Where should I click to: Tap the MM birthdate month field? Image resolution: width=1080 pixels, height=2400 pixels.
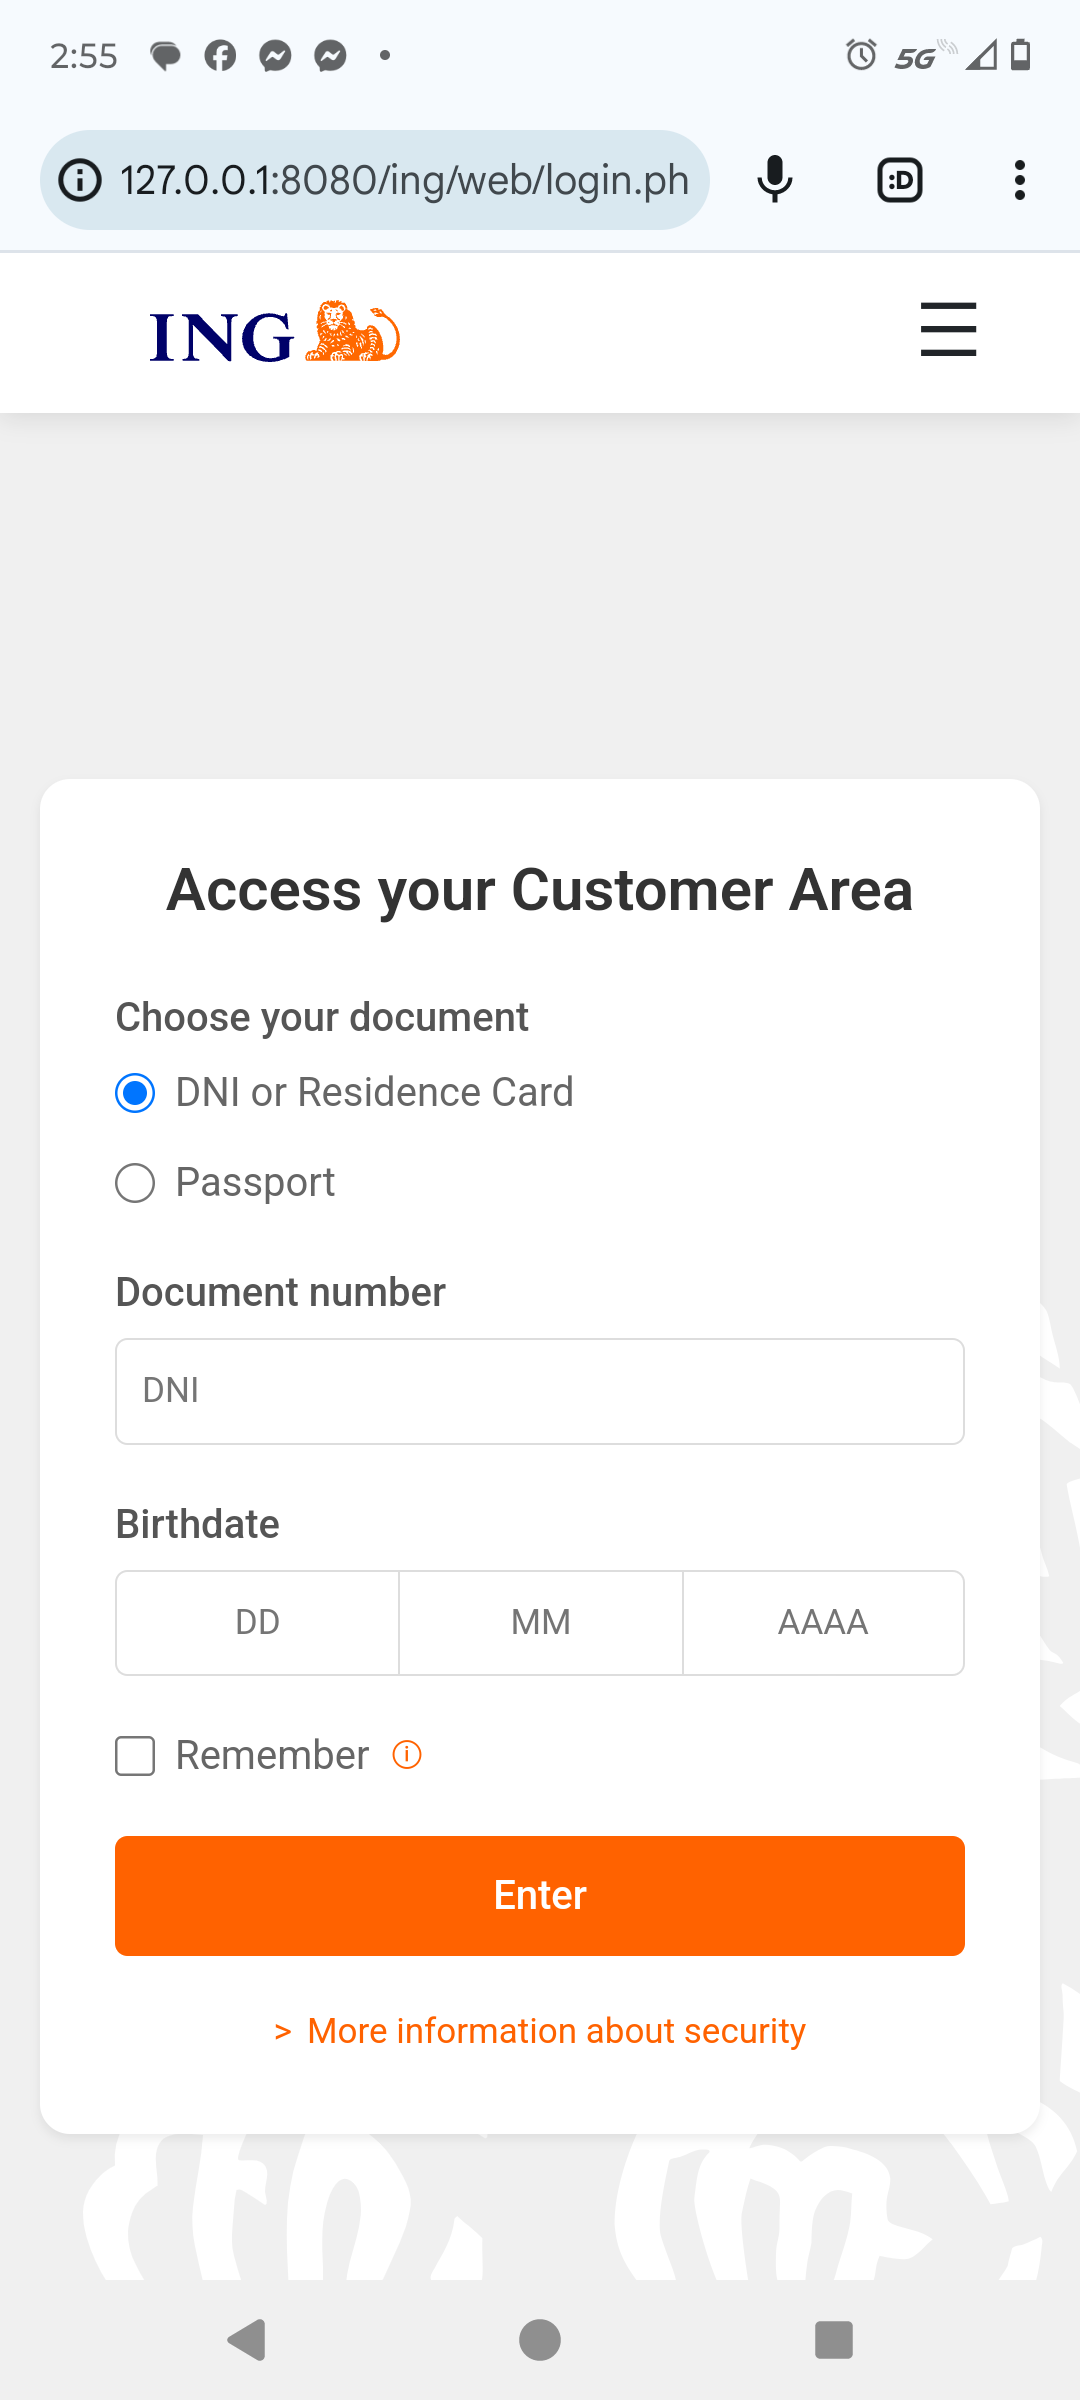(x=541, y=1622)
